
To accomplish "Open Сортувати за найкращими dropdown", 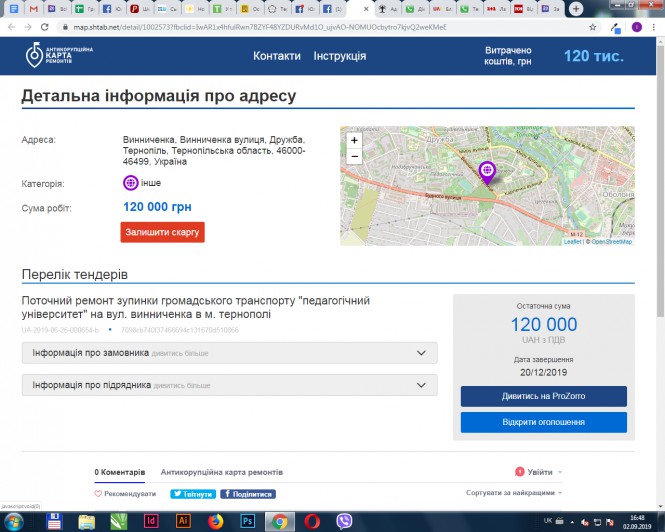I will pos(513,493).
